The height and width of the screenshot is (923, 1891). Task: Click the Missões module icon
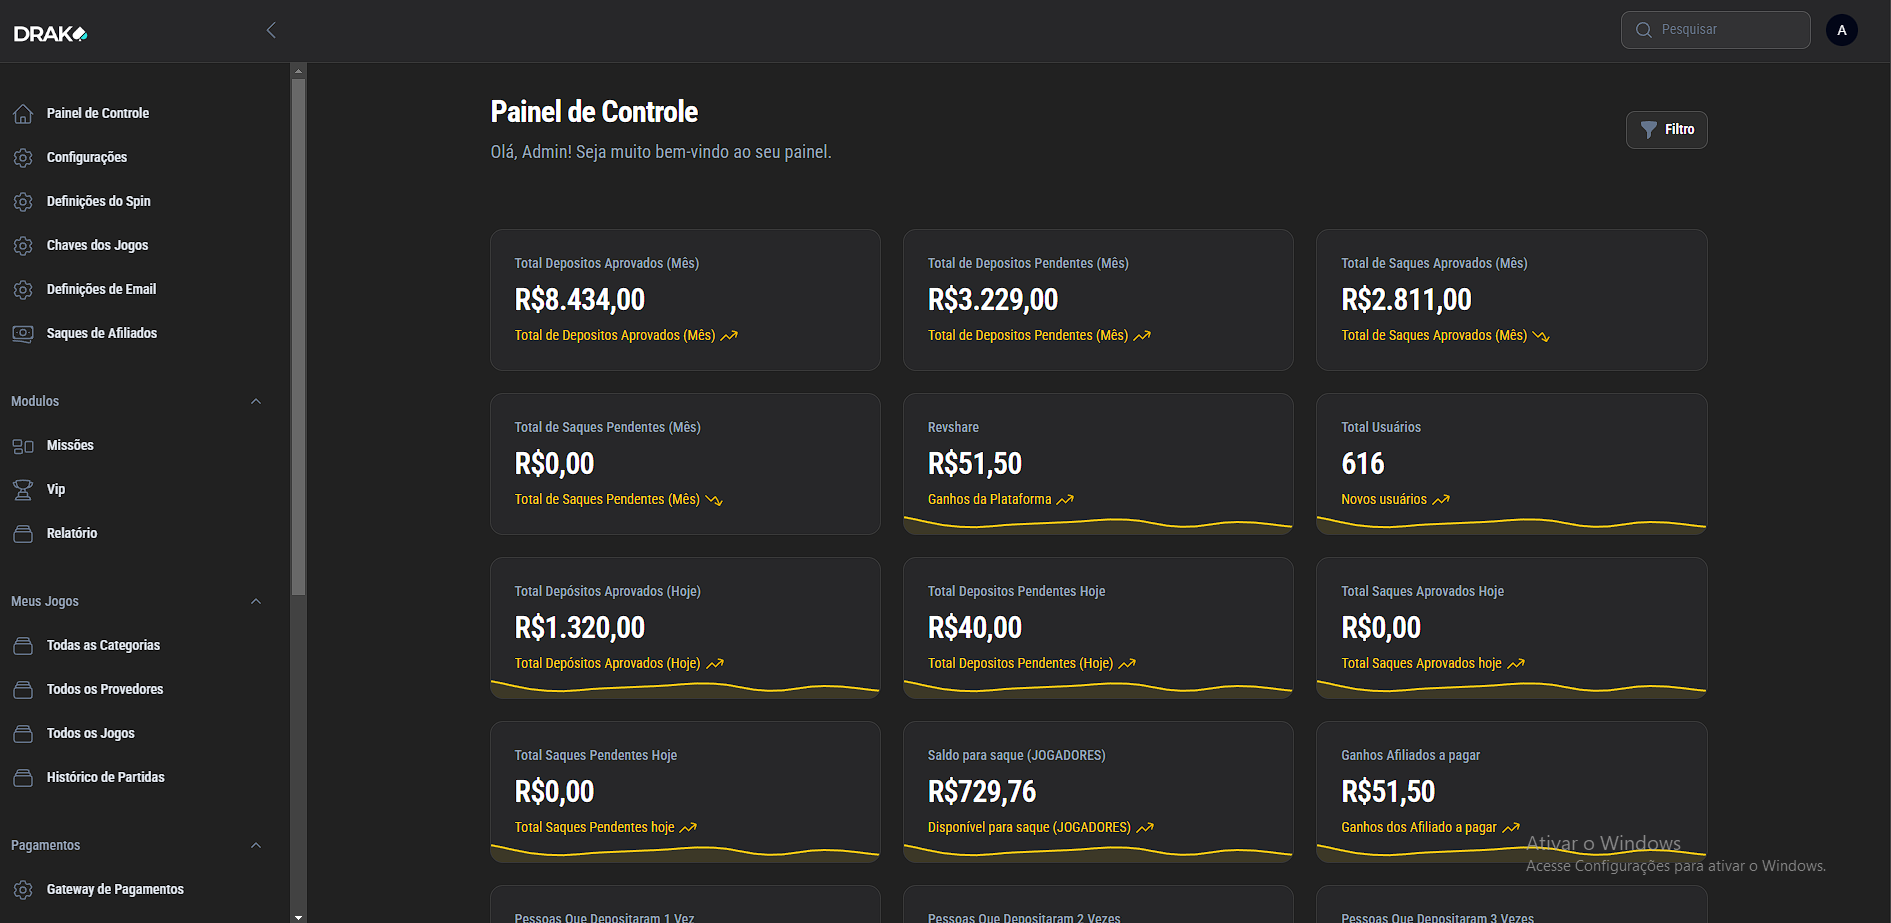point(23,446)
